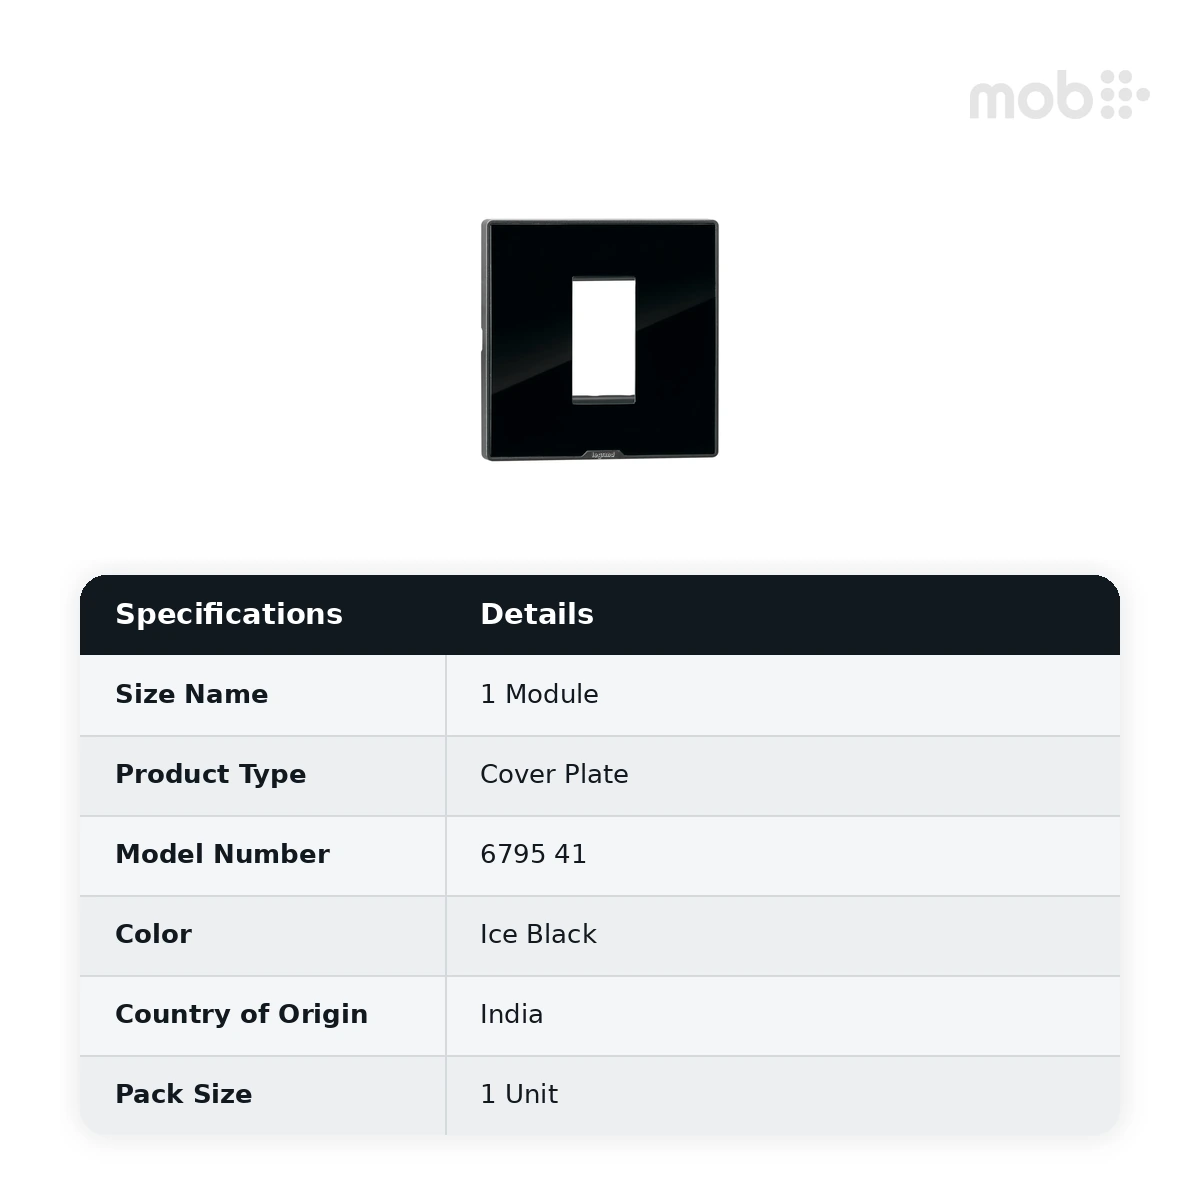1200x1200 pixels.
Task: Click the Product Type label
Action: point(211,774)
